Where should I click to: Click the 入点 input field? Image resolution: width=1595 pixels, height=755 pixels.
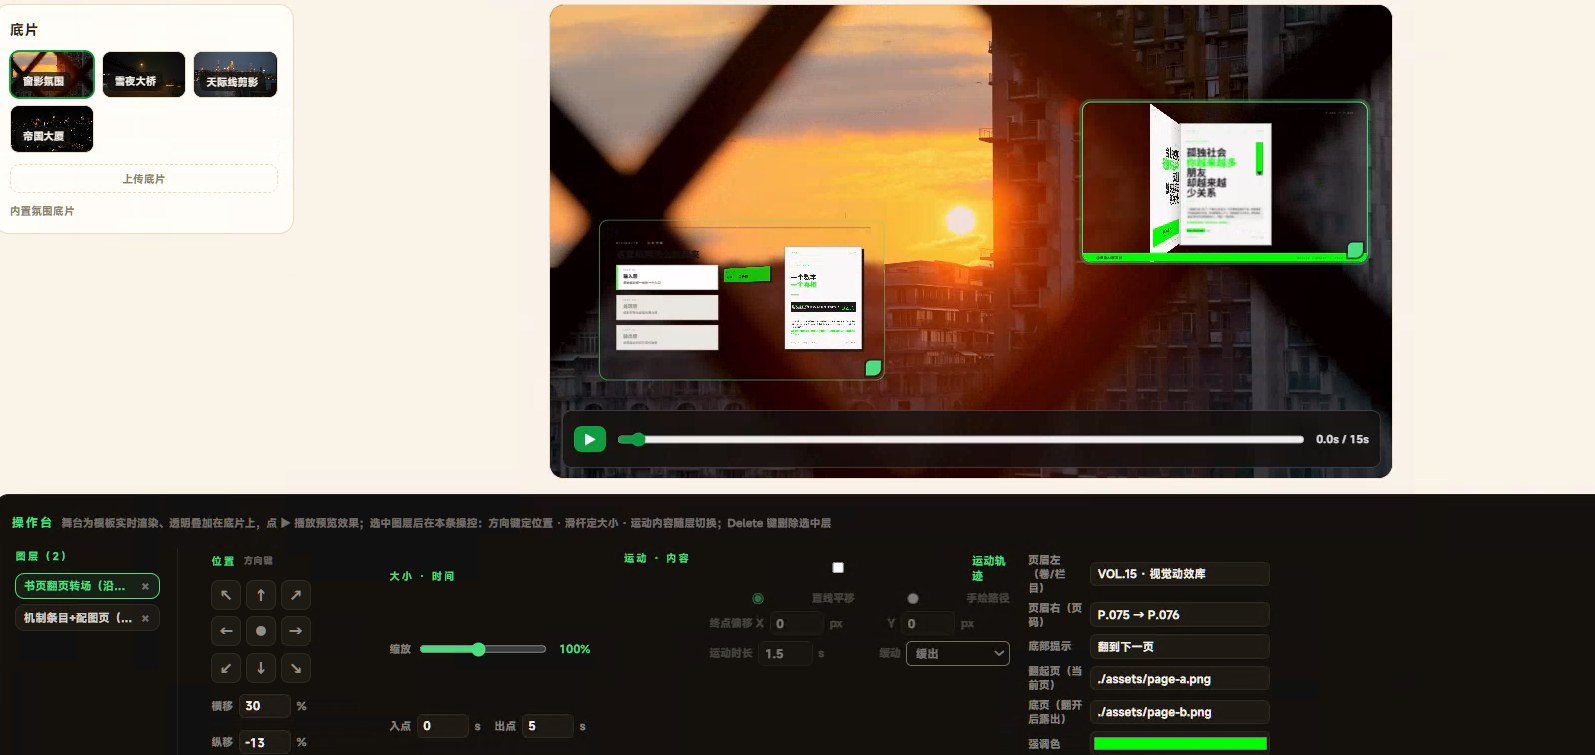(444, 726)
